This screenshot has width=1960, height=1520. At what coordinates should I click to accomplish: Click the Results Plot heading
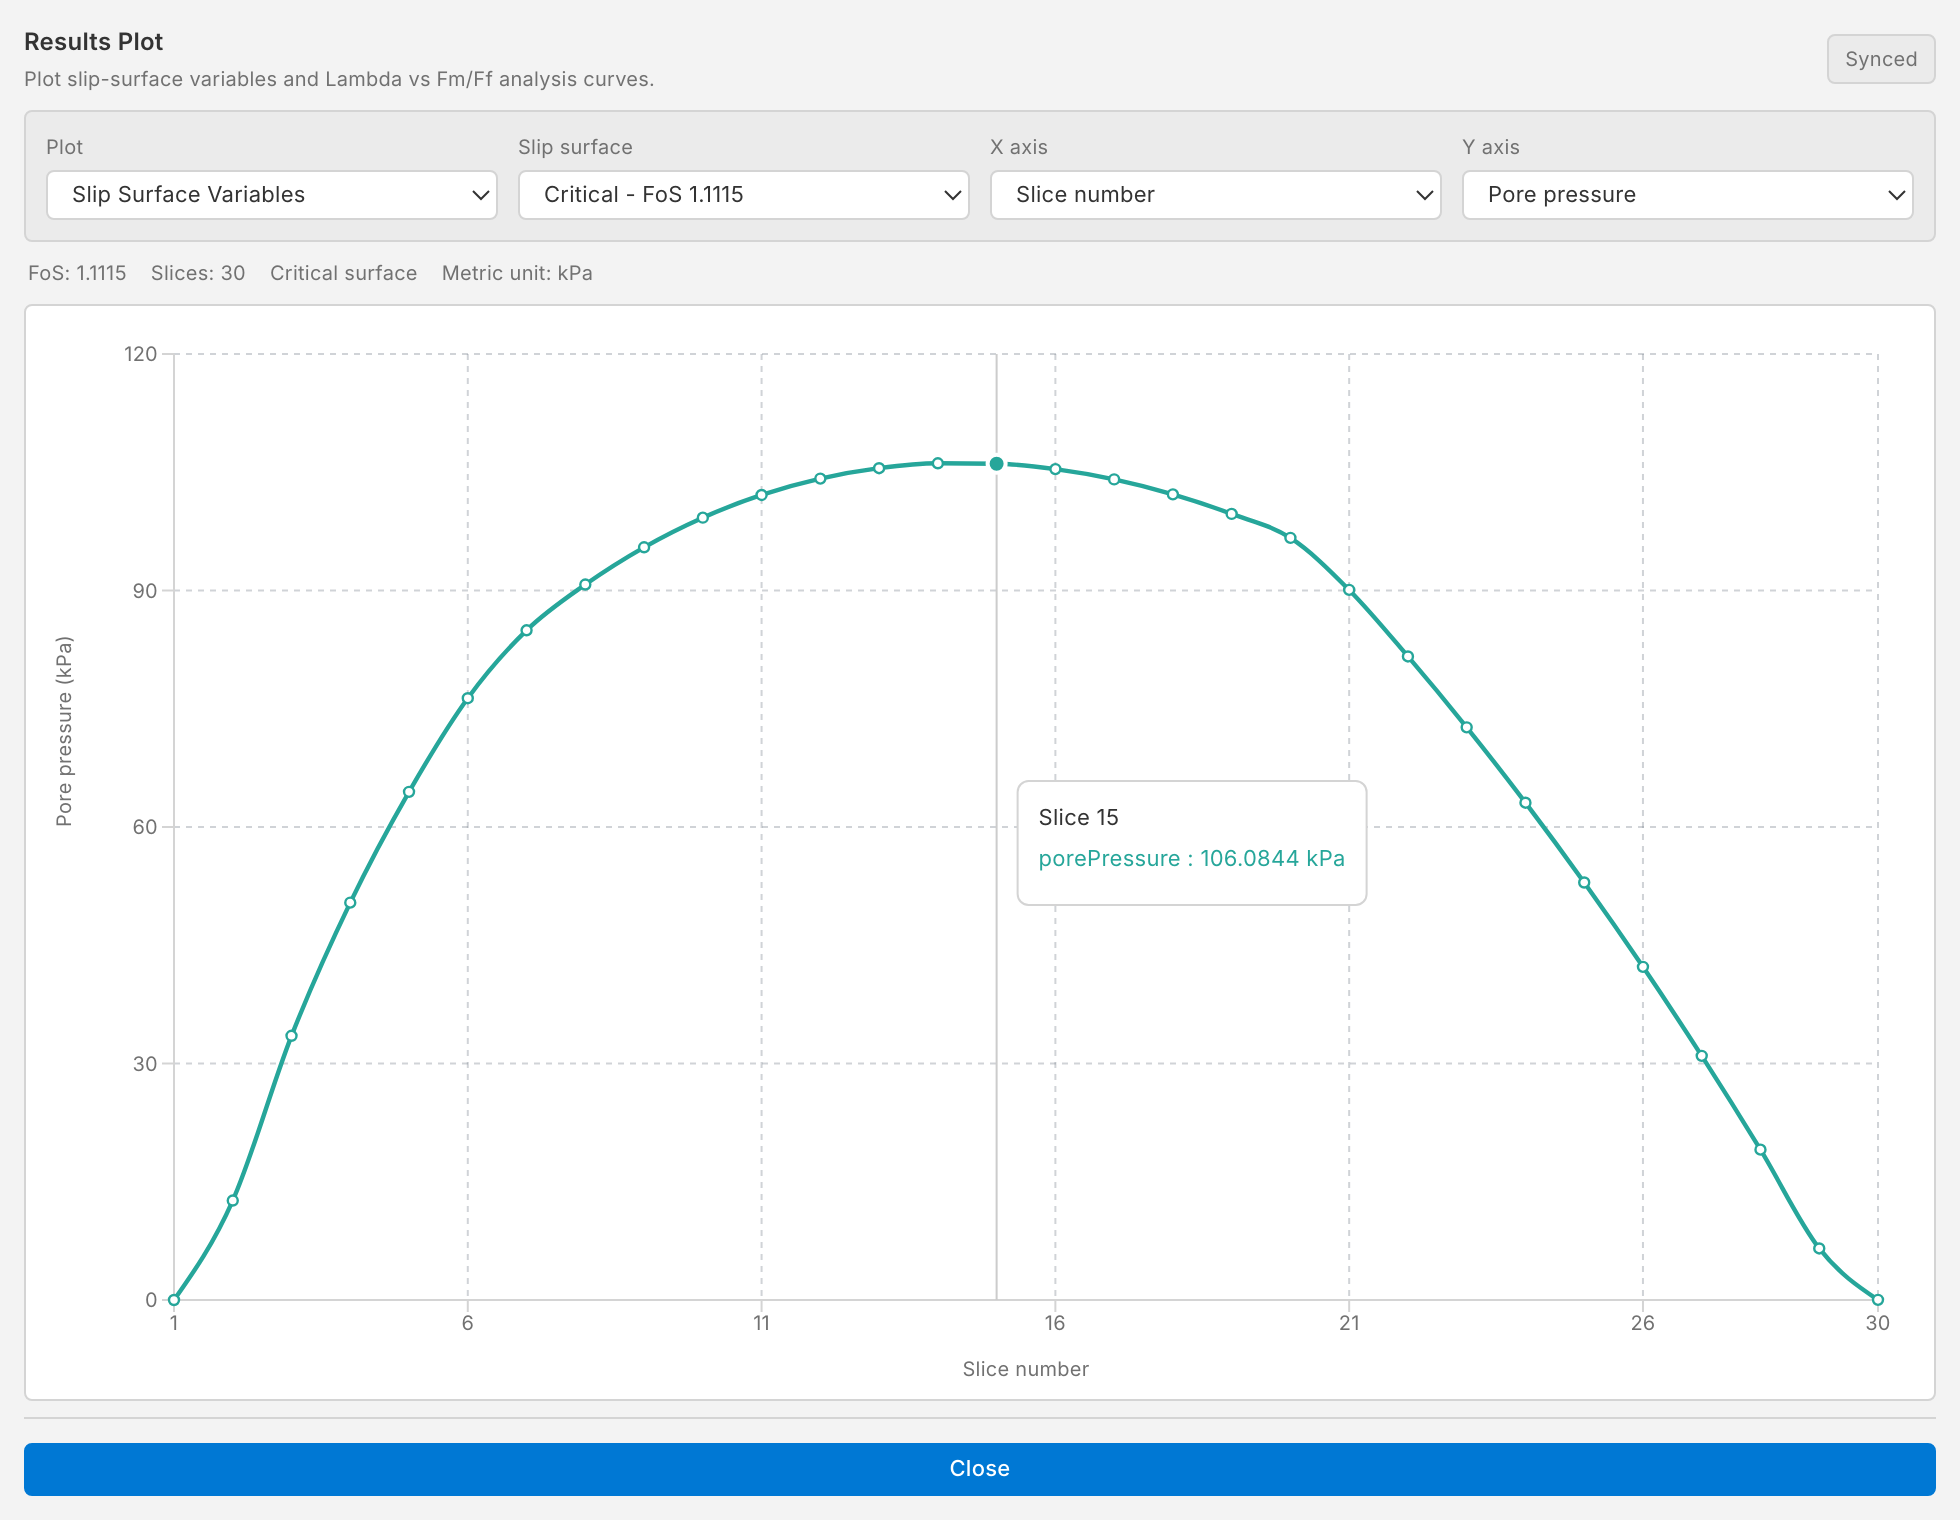tap(93, 42)
